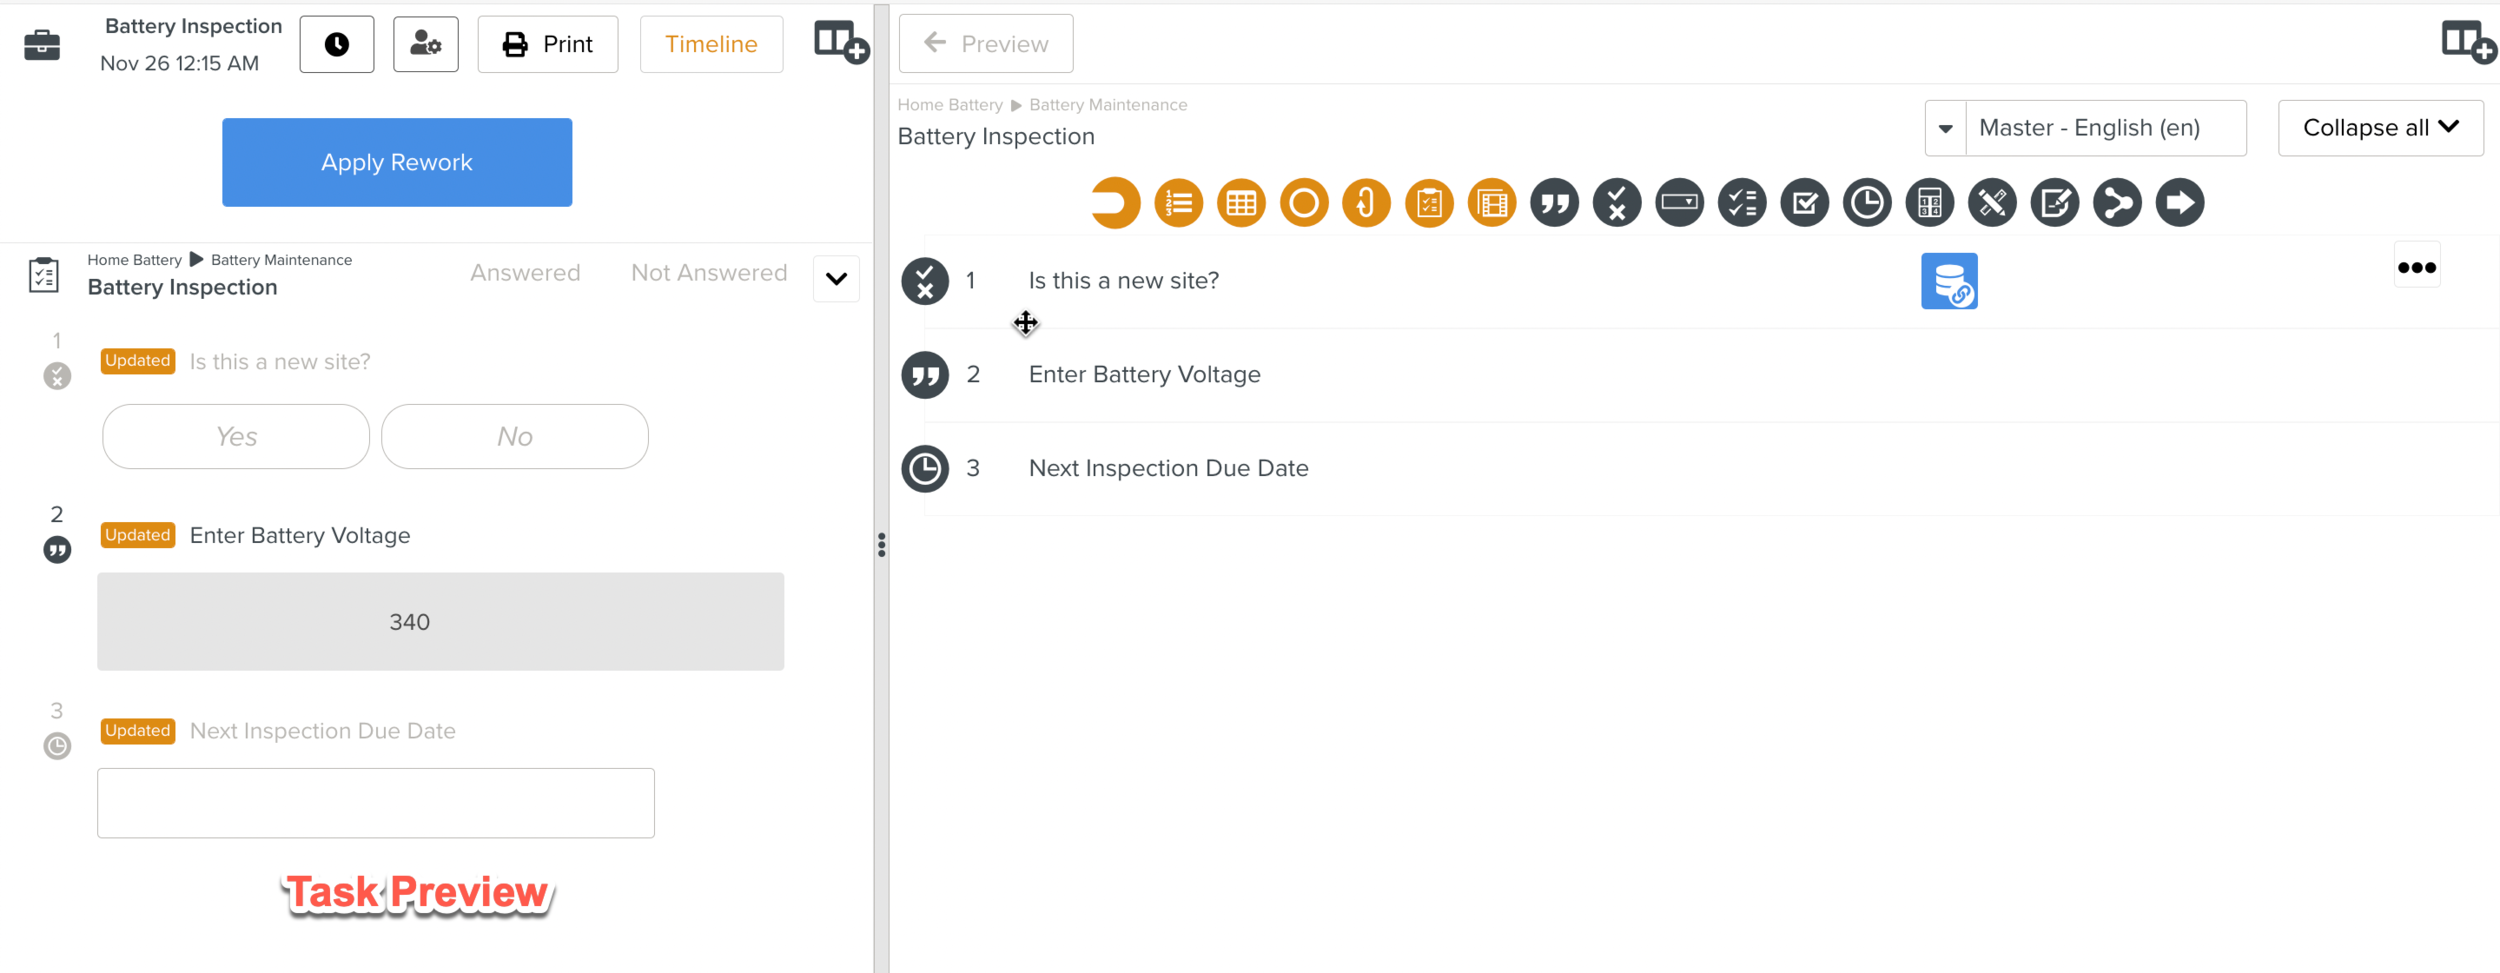
Task: Click the right arrow icon in toolbar
Action: pos(2180,203)
